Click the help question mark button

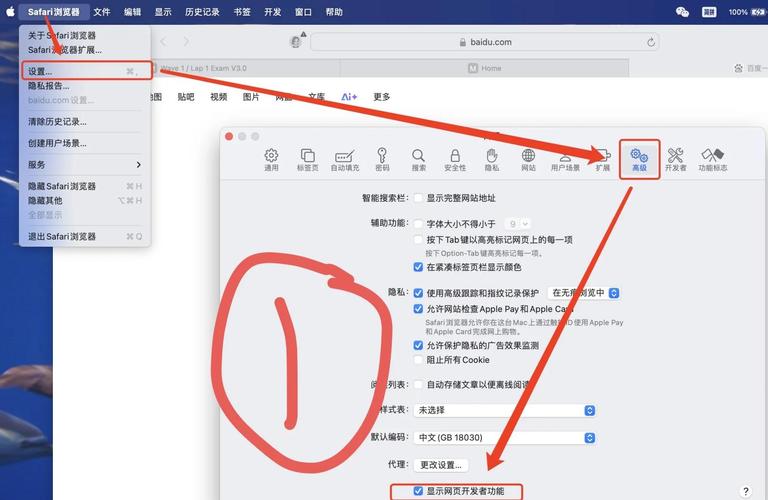click(745, 491)
